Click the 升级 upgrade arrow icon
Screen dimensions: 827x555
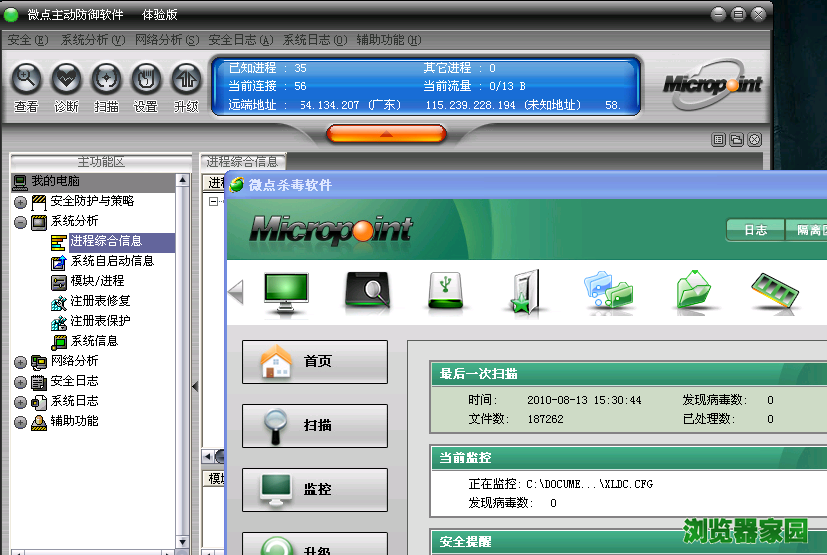(x=186, y=78)
